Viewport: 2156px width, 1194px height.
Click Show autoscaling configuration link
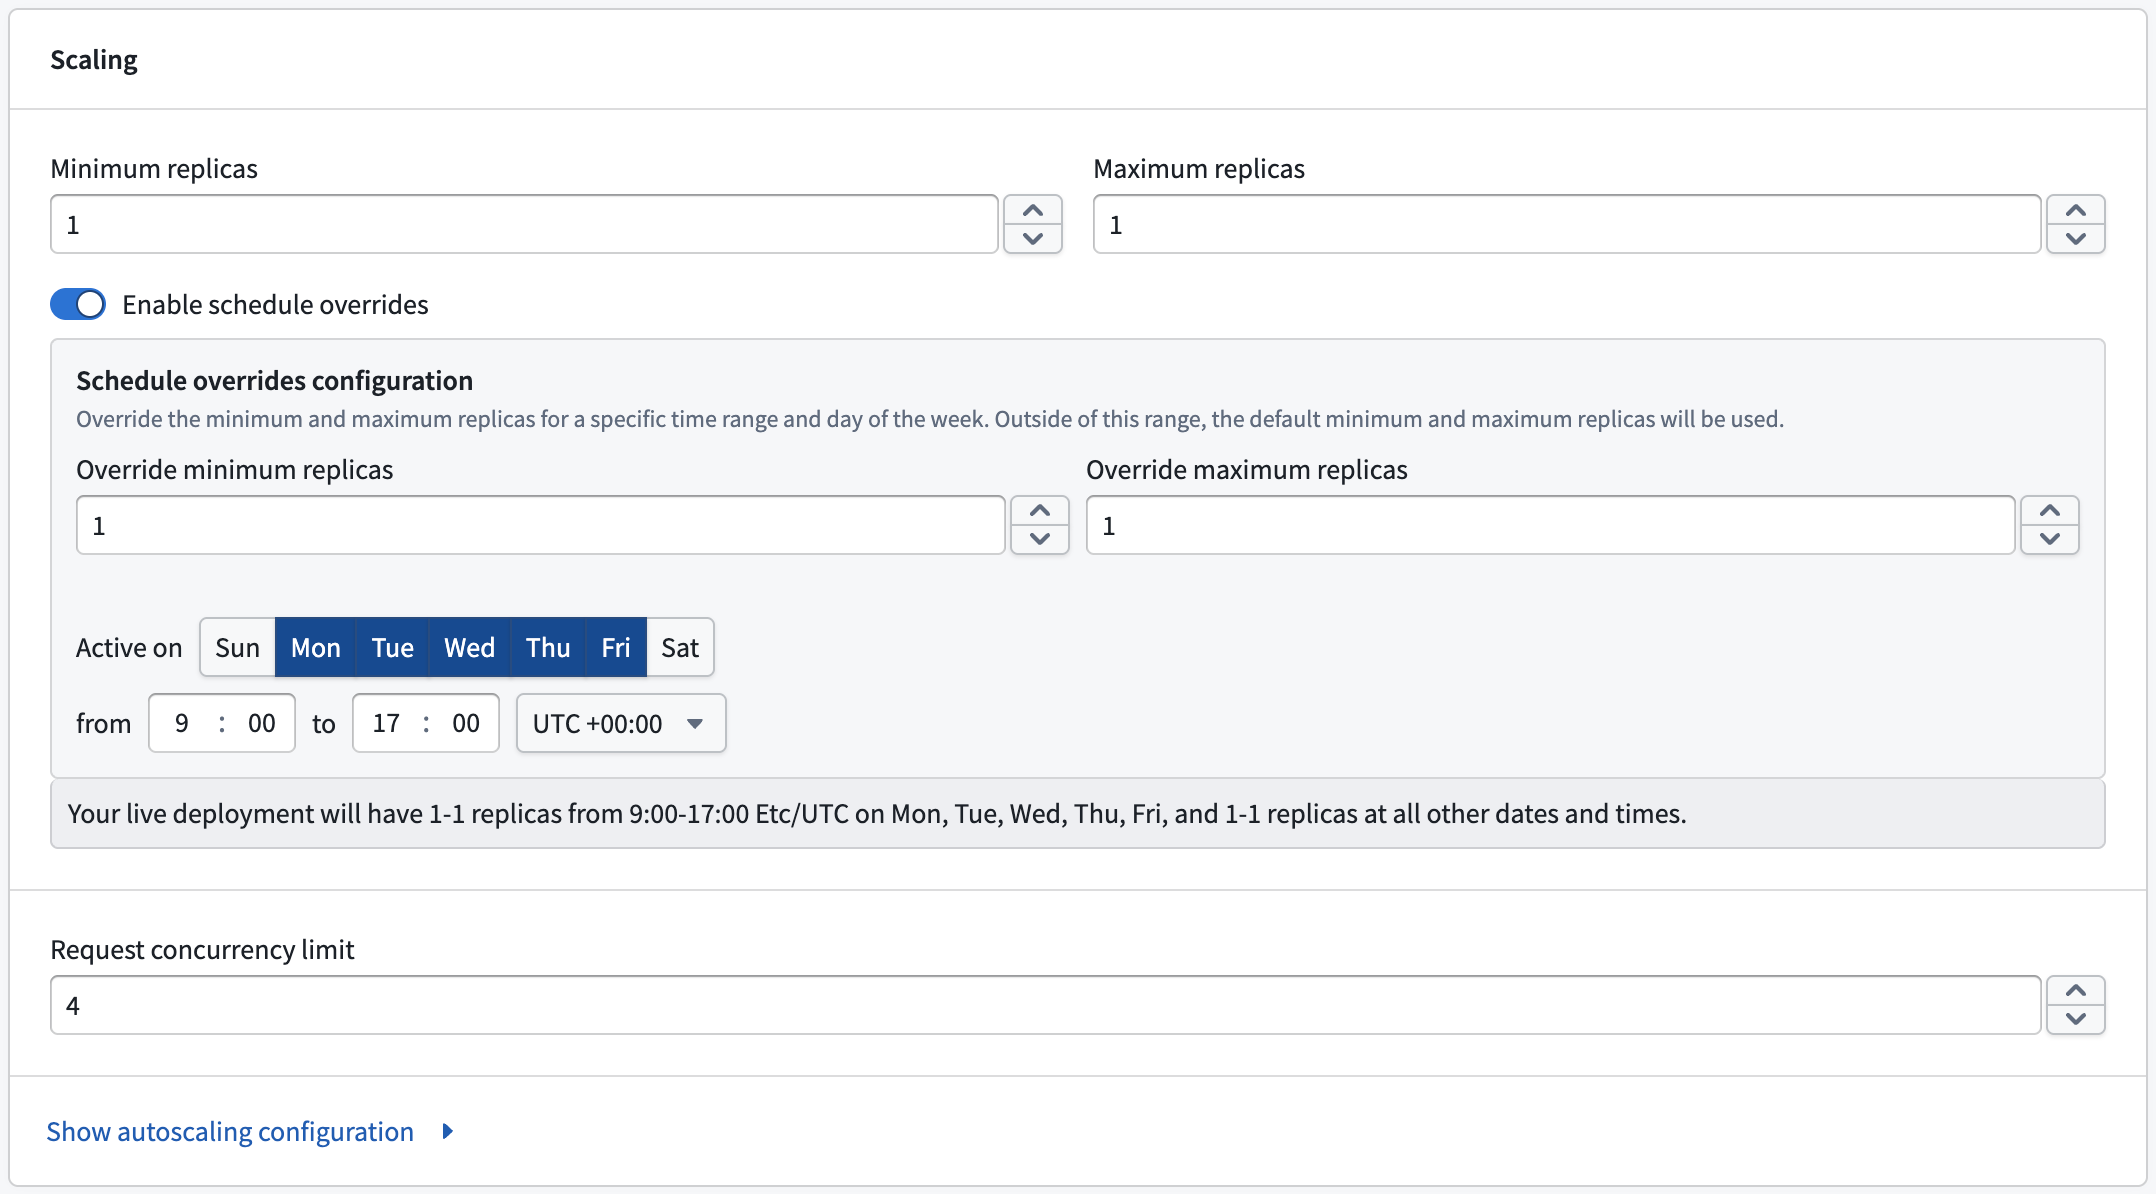click(230, 1131)
